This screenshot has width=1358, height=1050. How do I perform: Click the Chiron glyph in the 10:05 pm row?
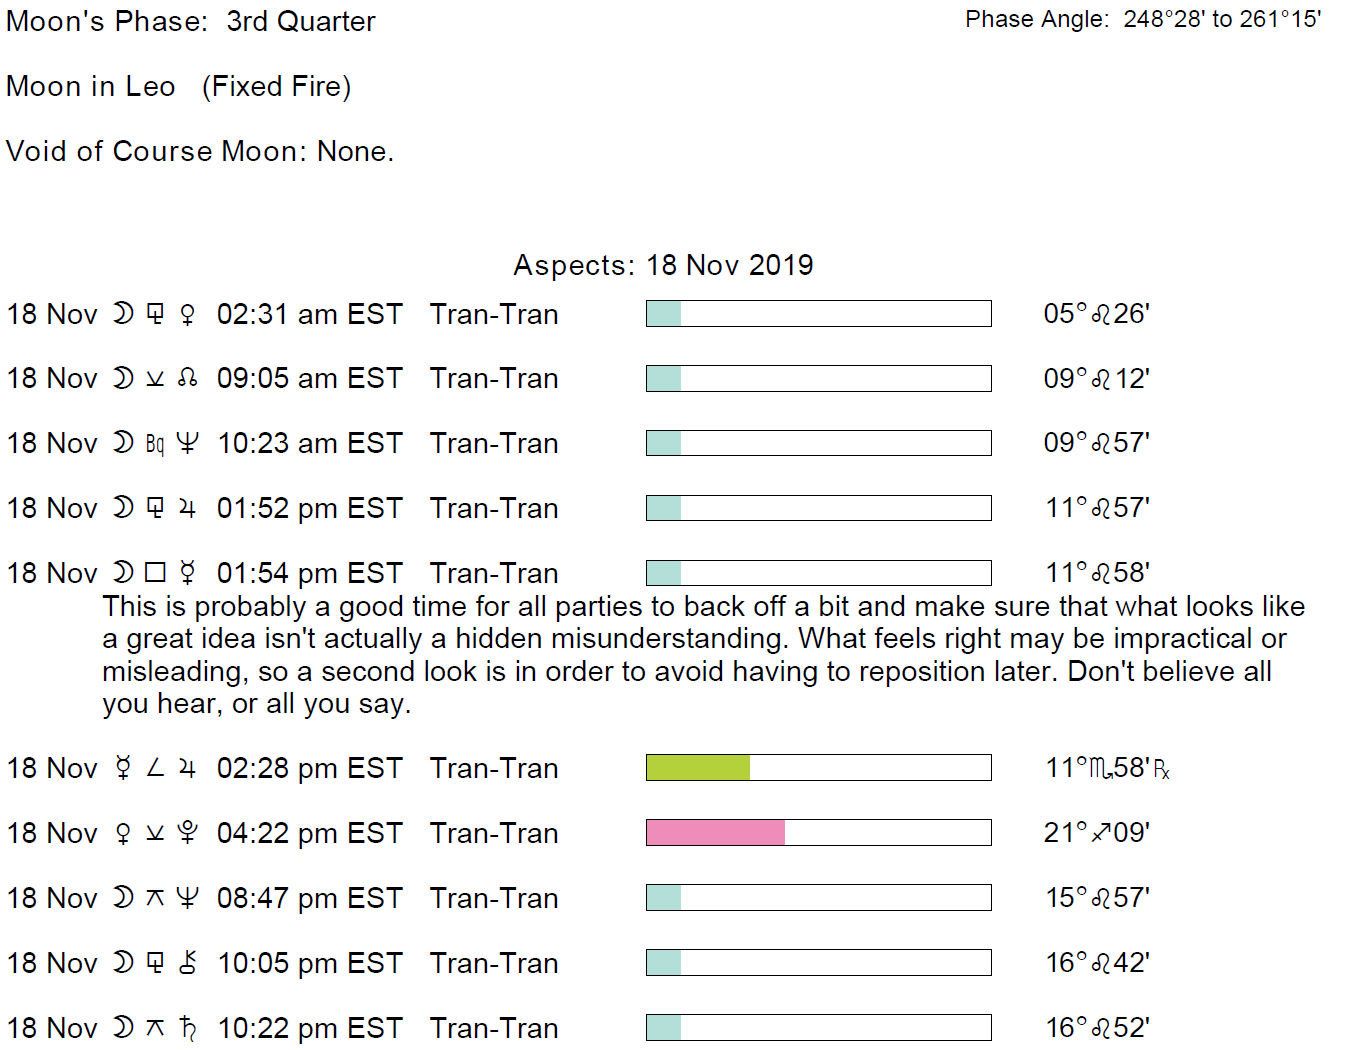click(x=187, y=963)
